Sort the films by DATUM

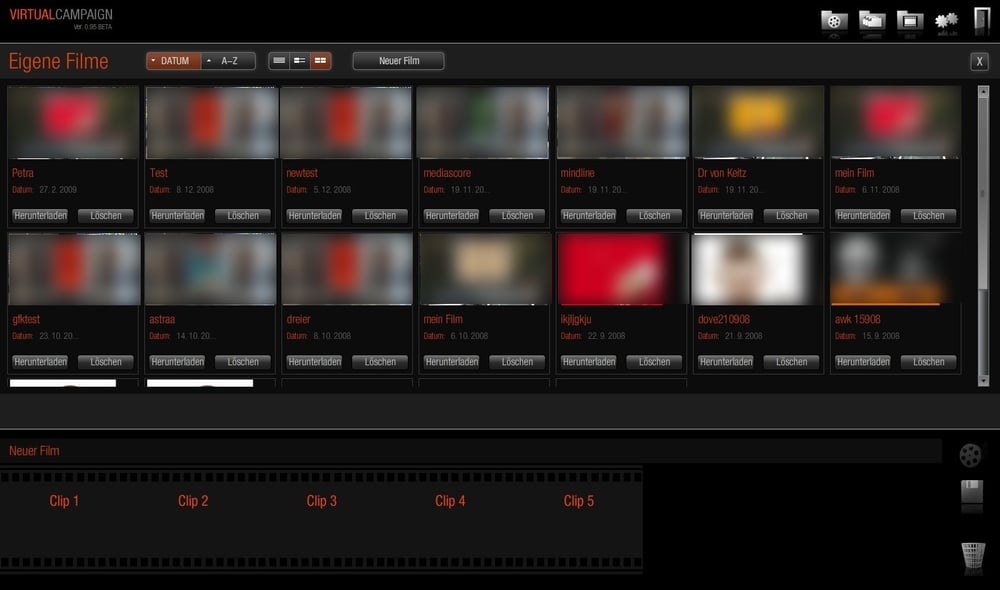tap(173, 61)
